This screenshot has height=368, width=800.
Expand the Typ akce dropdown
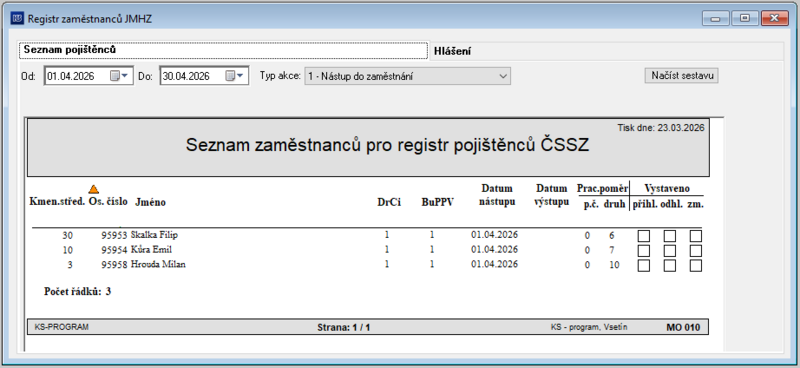tap(503, 77)
